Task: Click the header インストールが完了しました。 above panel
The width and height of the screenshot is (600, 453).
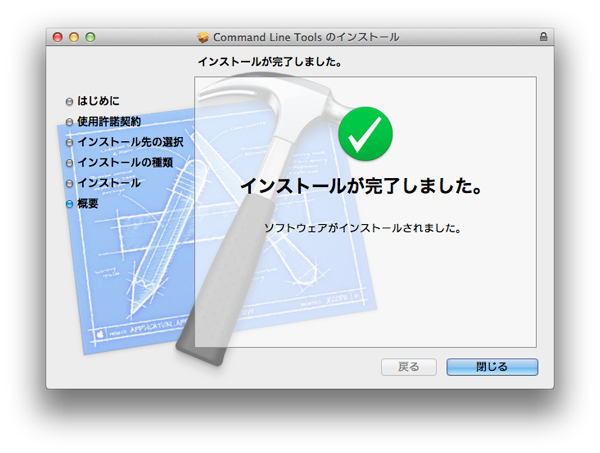Action: click(270, 62)
